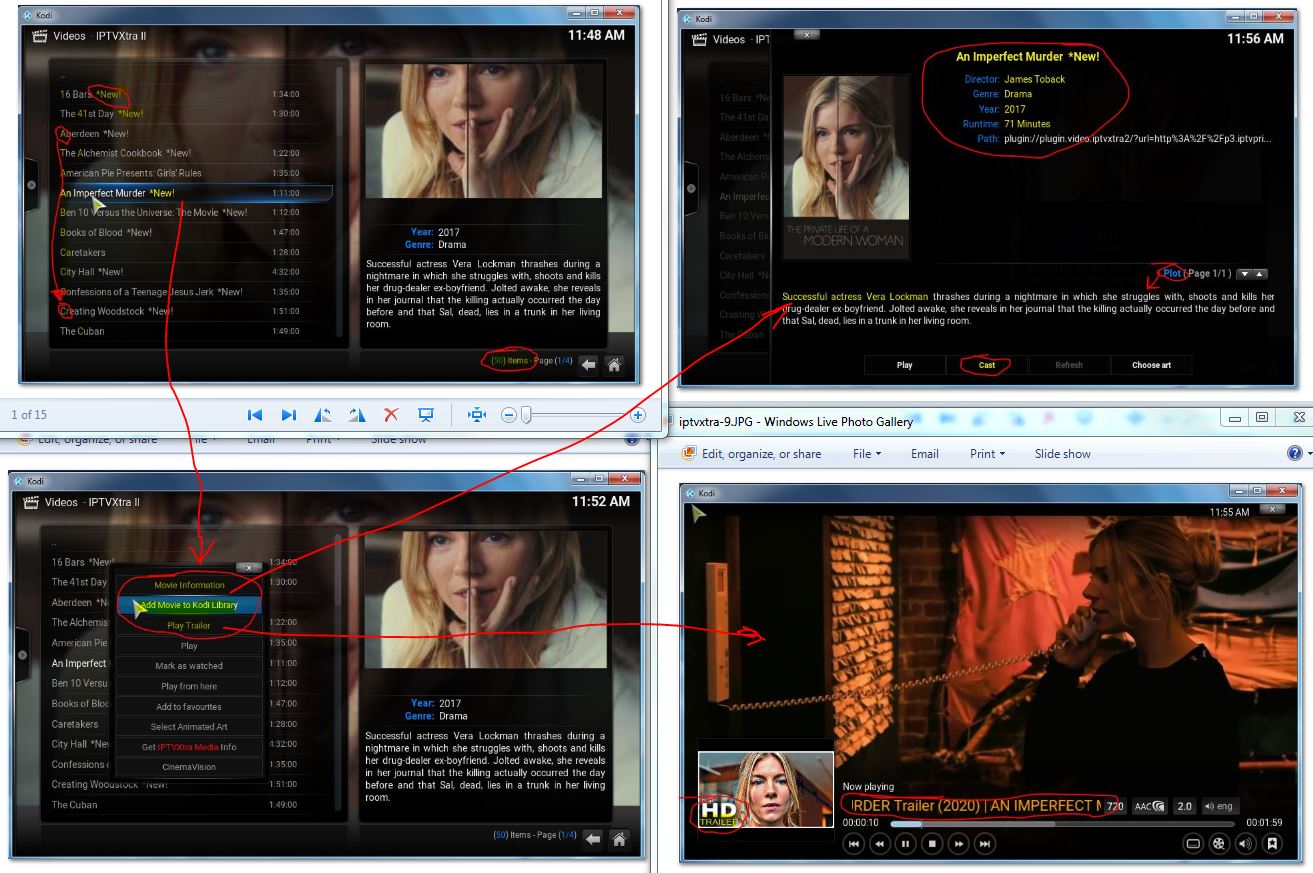Screen dimensions: 1313x873
Task: Select Get IPTVXtra Media Info entry
Action: point(189,747)
